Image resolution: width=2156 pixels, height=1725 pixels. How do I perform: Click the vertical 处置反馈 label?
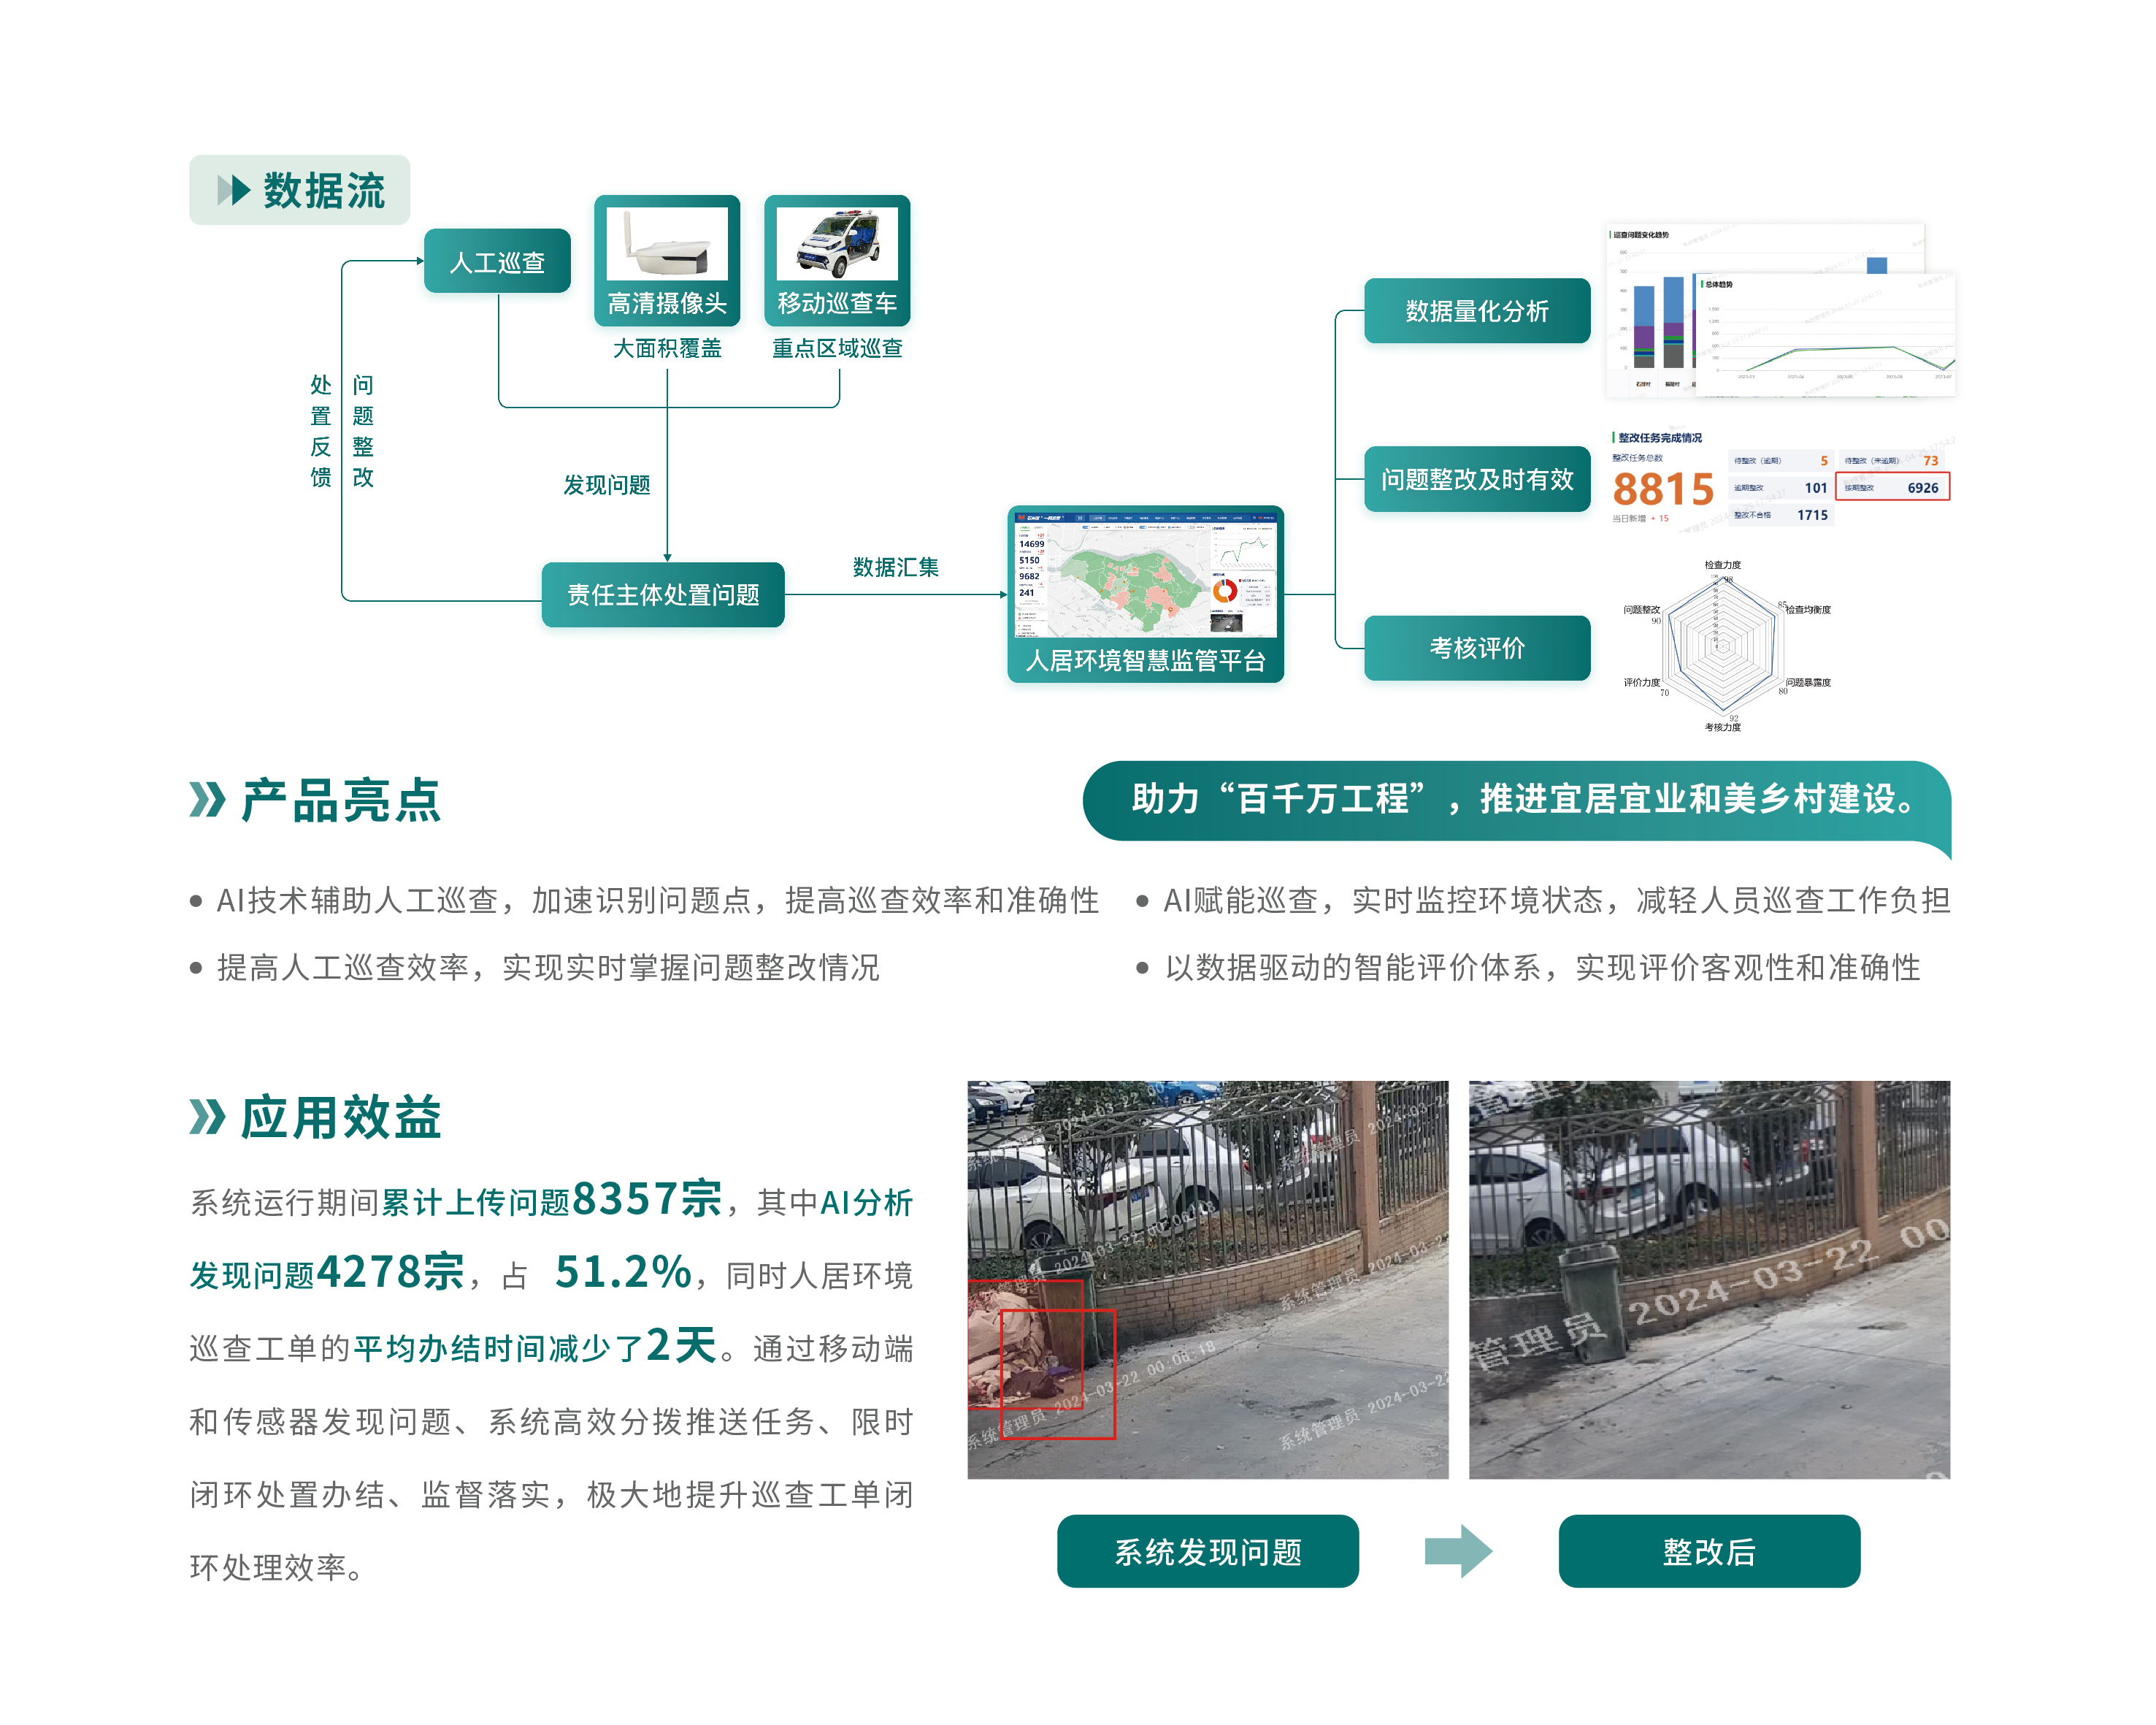[321, 431]
